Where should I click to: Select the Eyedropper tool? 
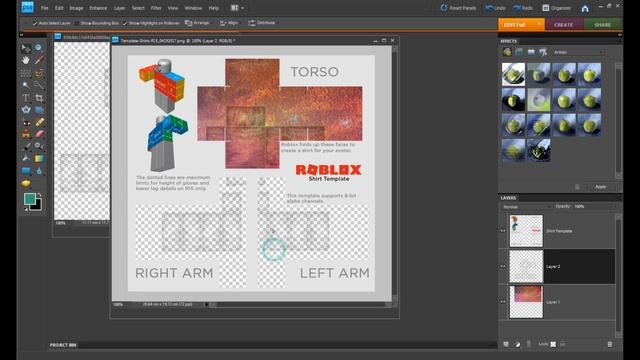39,60
